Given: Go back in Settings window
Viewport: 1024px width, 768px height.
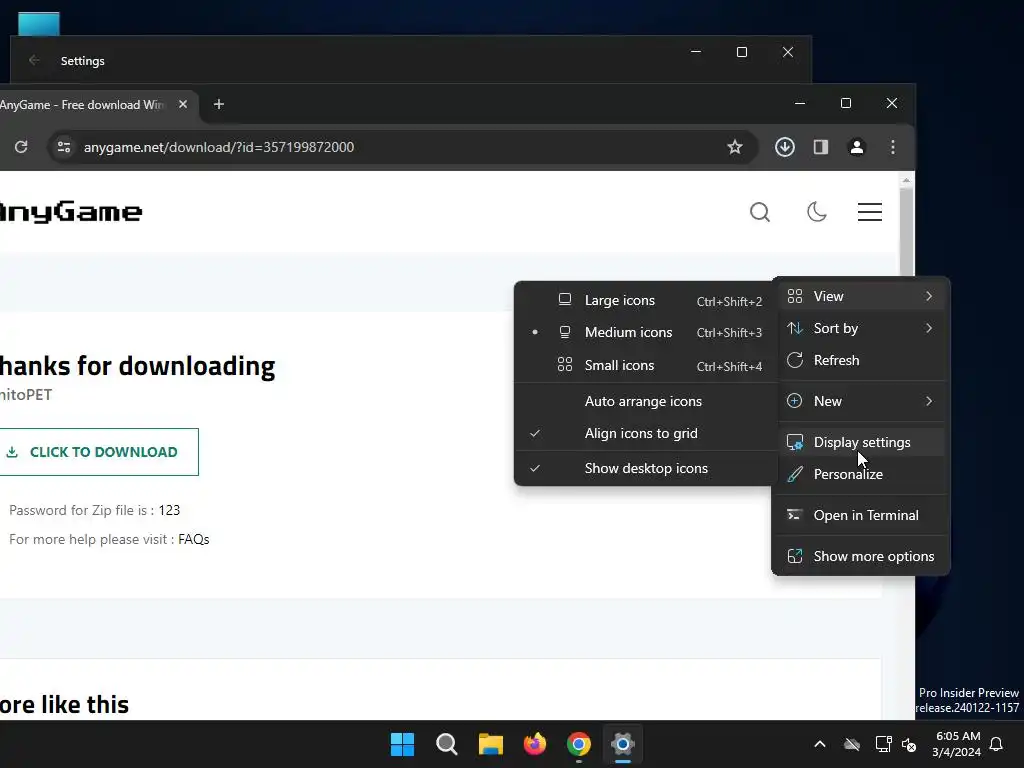Looking at the screenshot, I should (x=34, y=60).
